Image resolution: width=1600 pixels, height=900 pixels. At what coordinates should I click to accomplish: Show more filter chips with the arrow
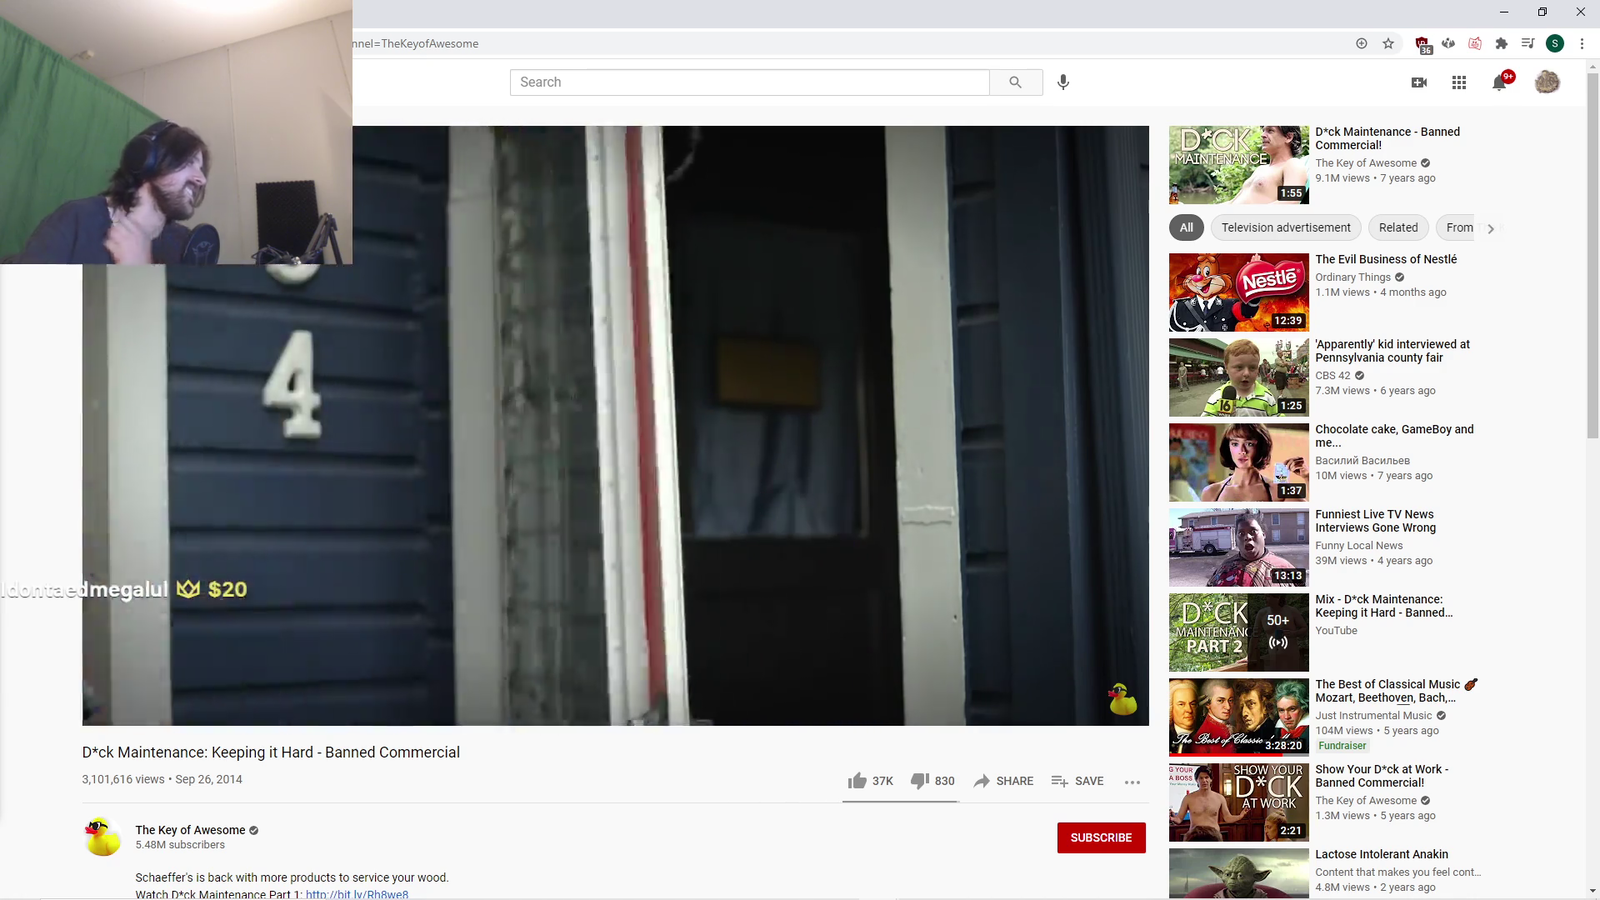click(x=1491, y=229)
